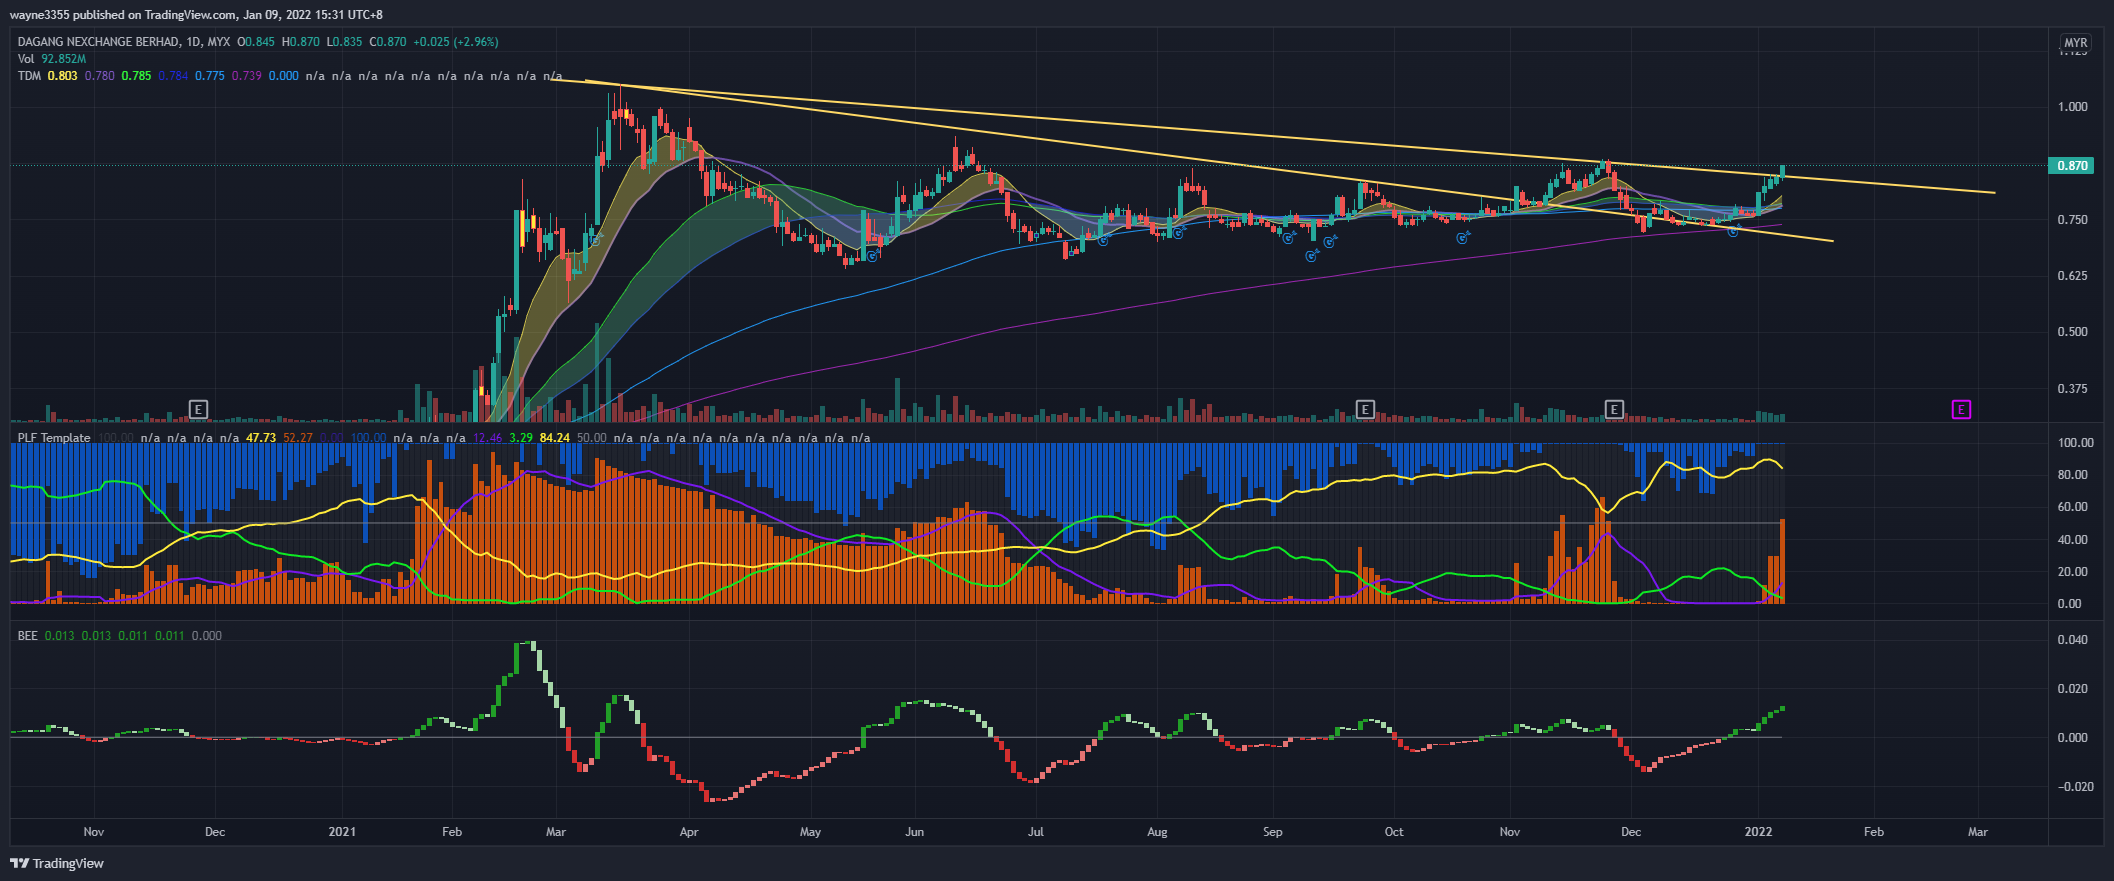Click the PLF value 47.73
This screenshot has width=2114, height=881.
[x=261, y=438]
